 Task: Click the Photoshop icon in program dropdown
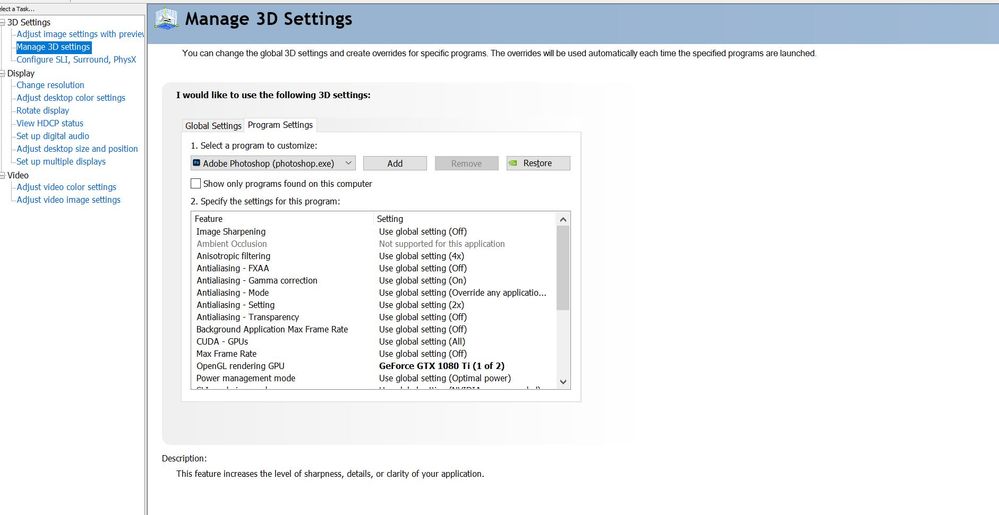196,163
